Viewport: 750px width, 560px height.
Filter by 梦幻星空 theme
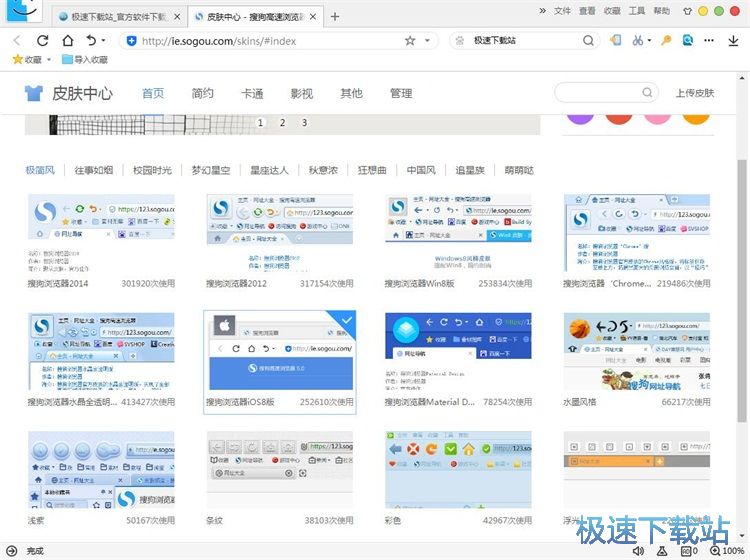tap(211, 170)
